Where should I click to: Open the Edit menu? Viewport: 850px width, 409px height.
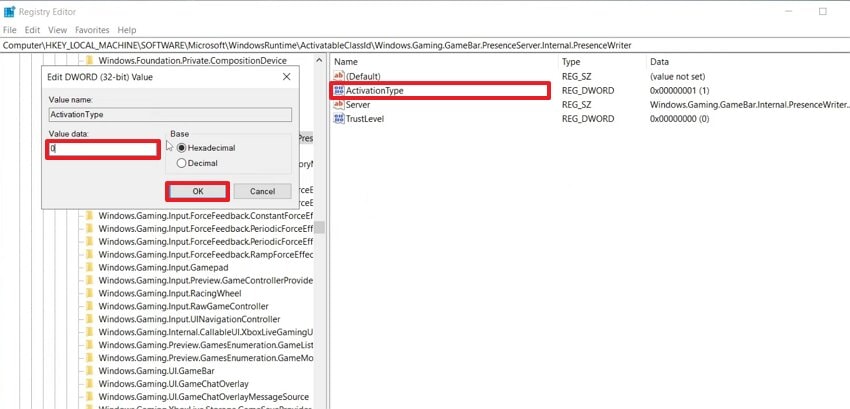point(33,30)
